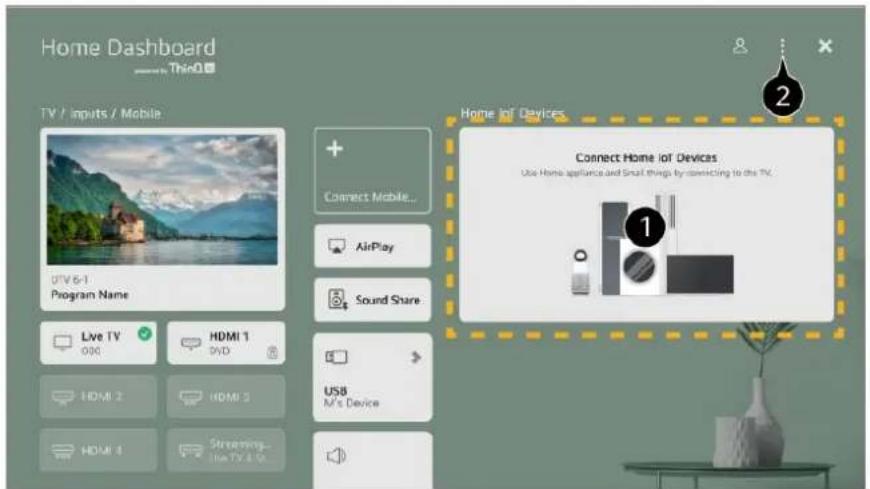Expand the USB device arrow
870x489 pixels.
(416, 357)
